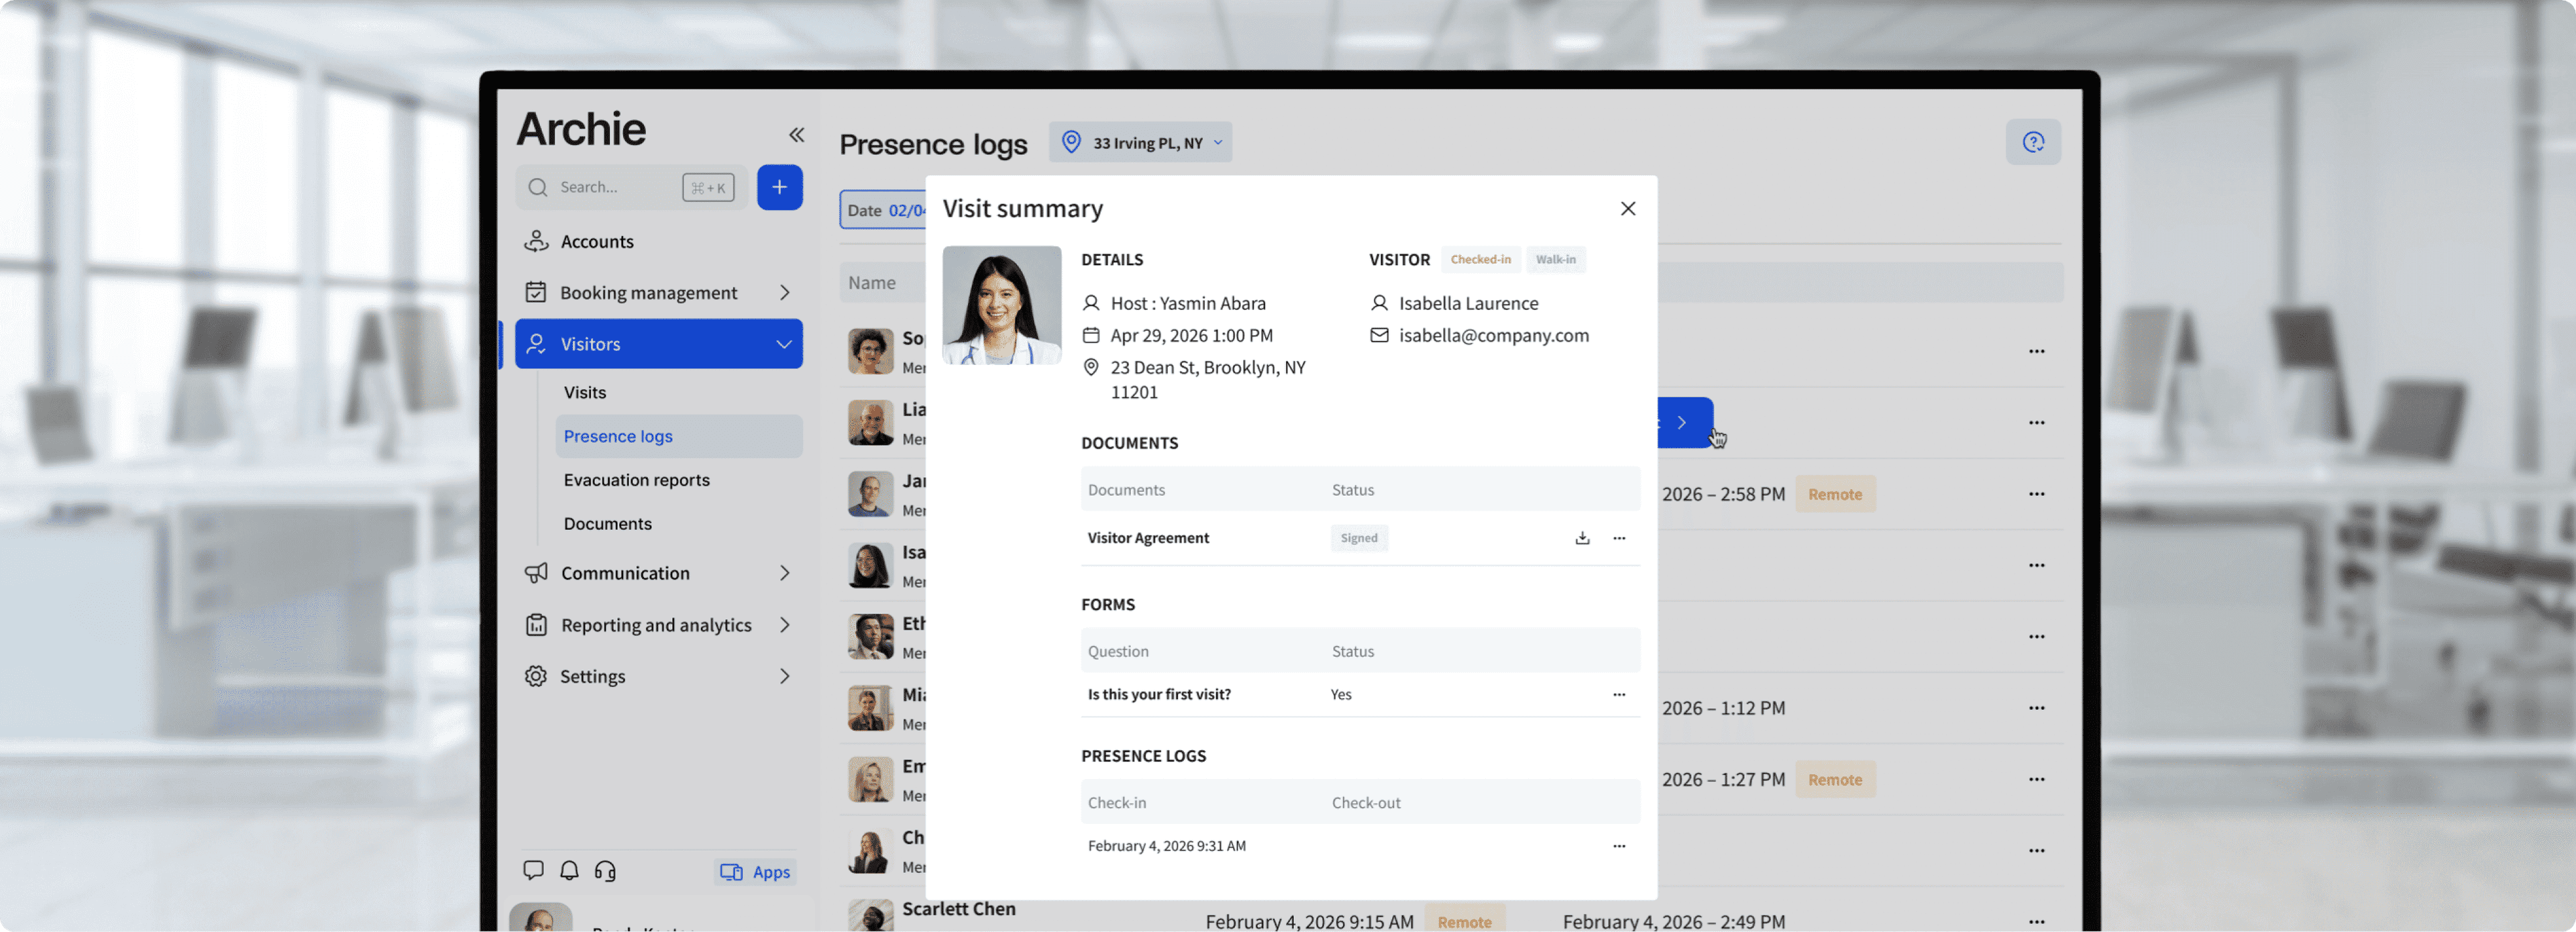
Task: Open the Apps button
Action: pyautogui.click(x=756, y=872)
